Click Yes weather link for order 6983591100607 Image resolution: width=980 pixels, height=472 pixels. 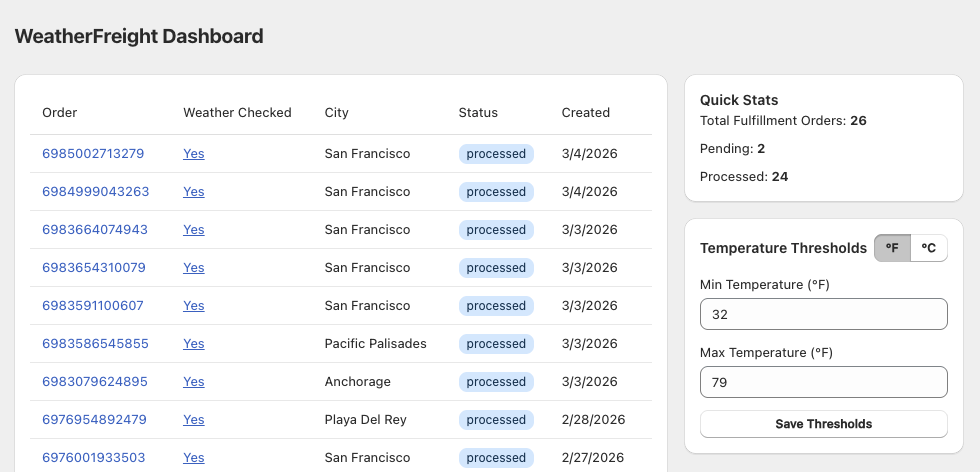pos(194,306)
